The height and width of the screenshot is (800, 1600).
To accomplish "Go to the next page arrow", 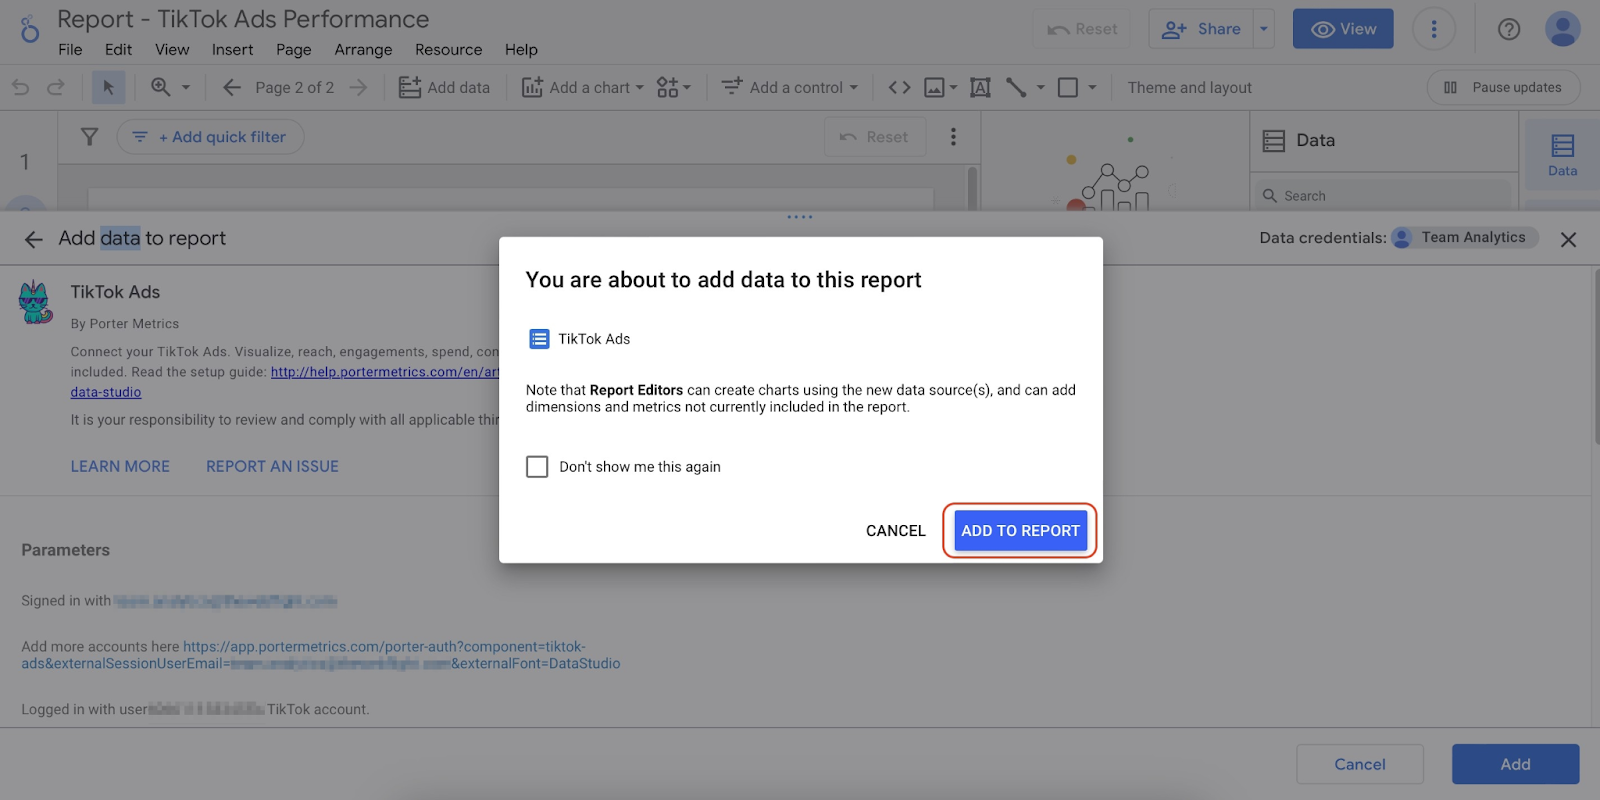I will (358, 88).
